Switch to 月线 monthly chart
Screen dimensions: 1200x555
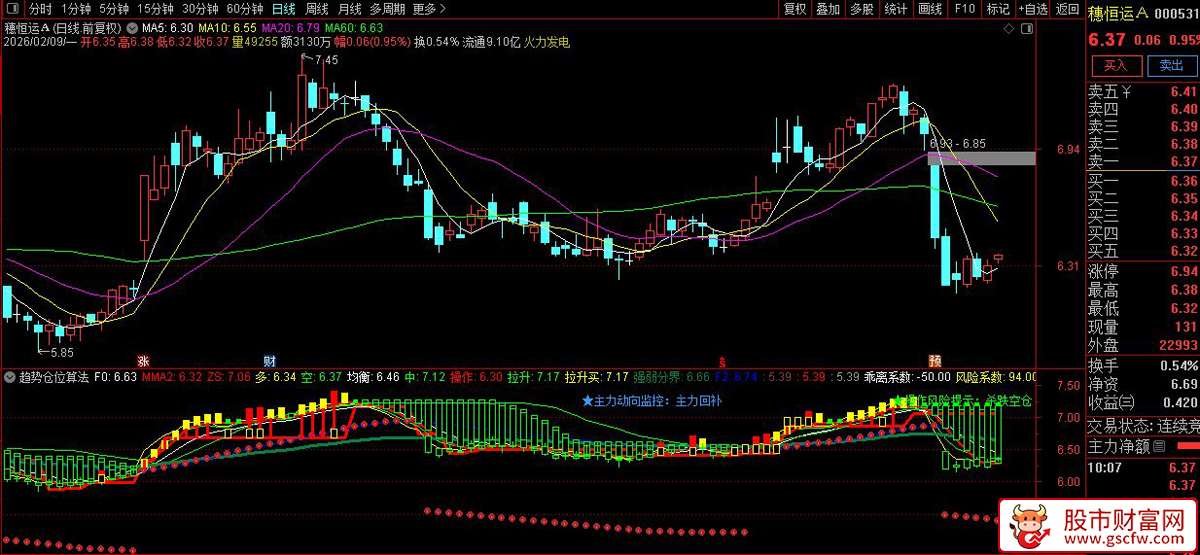349,9
